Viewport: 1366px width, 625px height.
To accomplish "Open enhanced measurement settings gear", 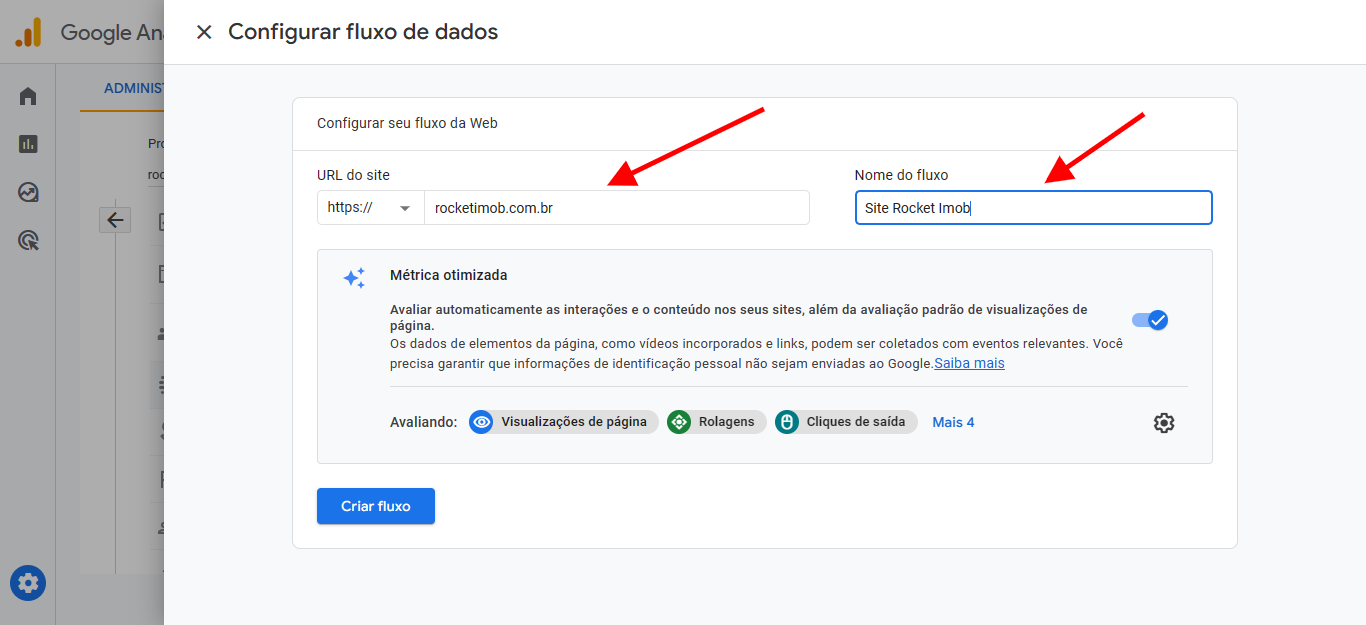I will (1163, 423).
